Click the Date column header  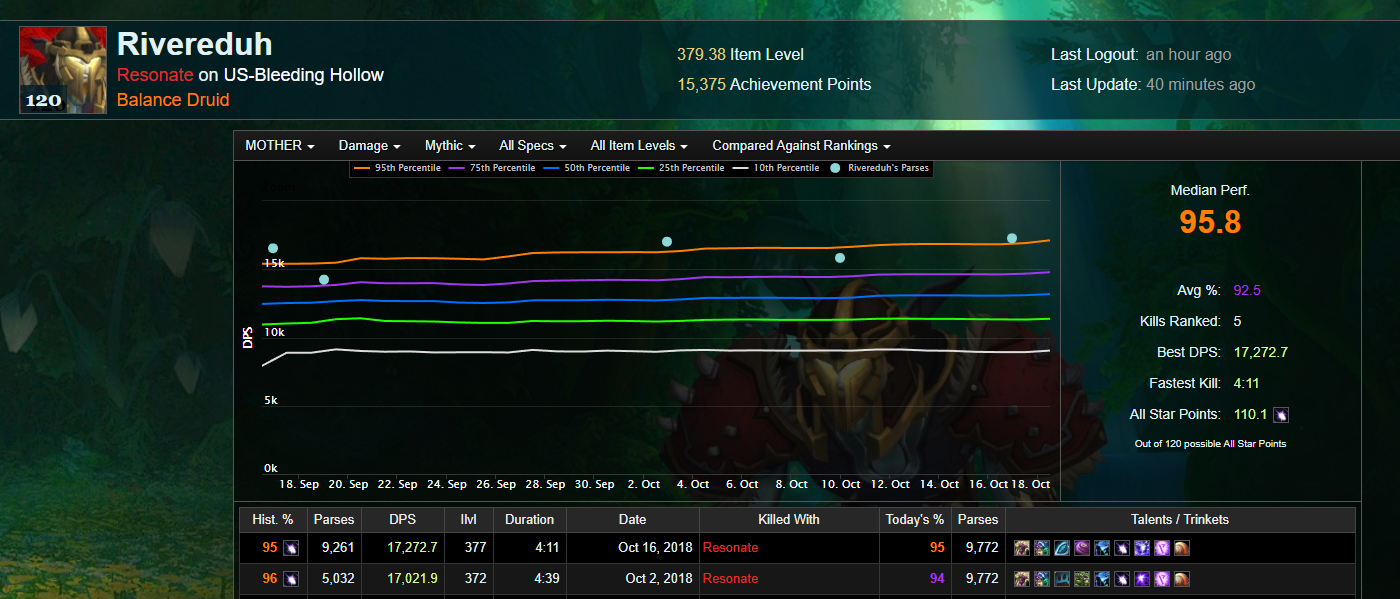pyautogui.click(x=633, y=520)
